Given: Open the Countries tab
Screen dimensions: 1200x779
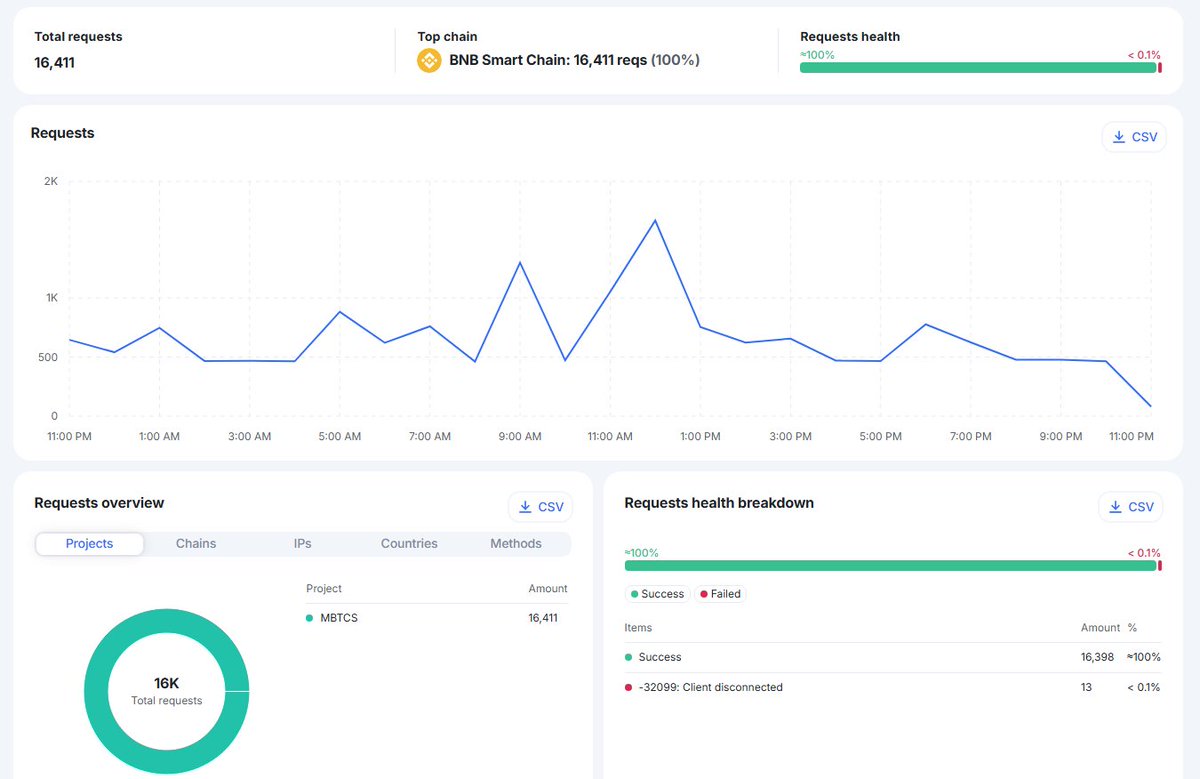Looking at the screenshot, I should click(409, 544).
